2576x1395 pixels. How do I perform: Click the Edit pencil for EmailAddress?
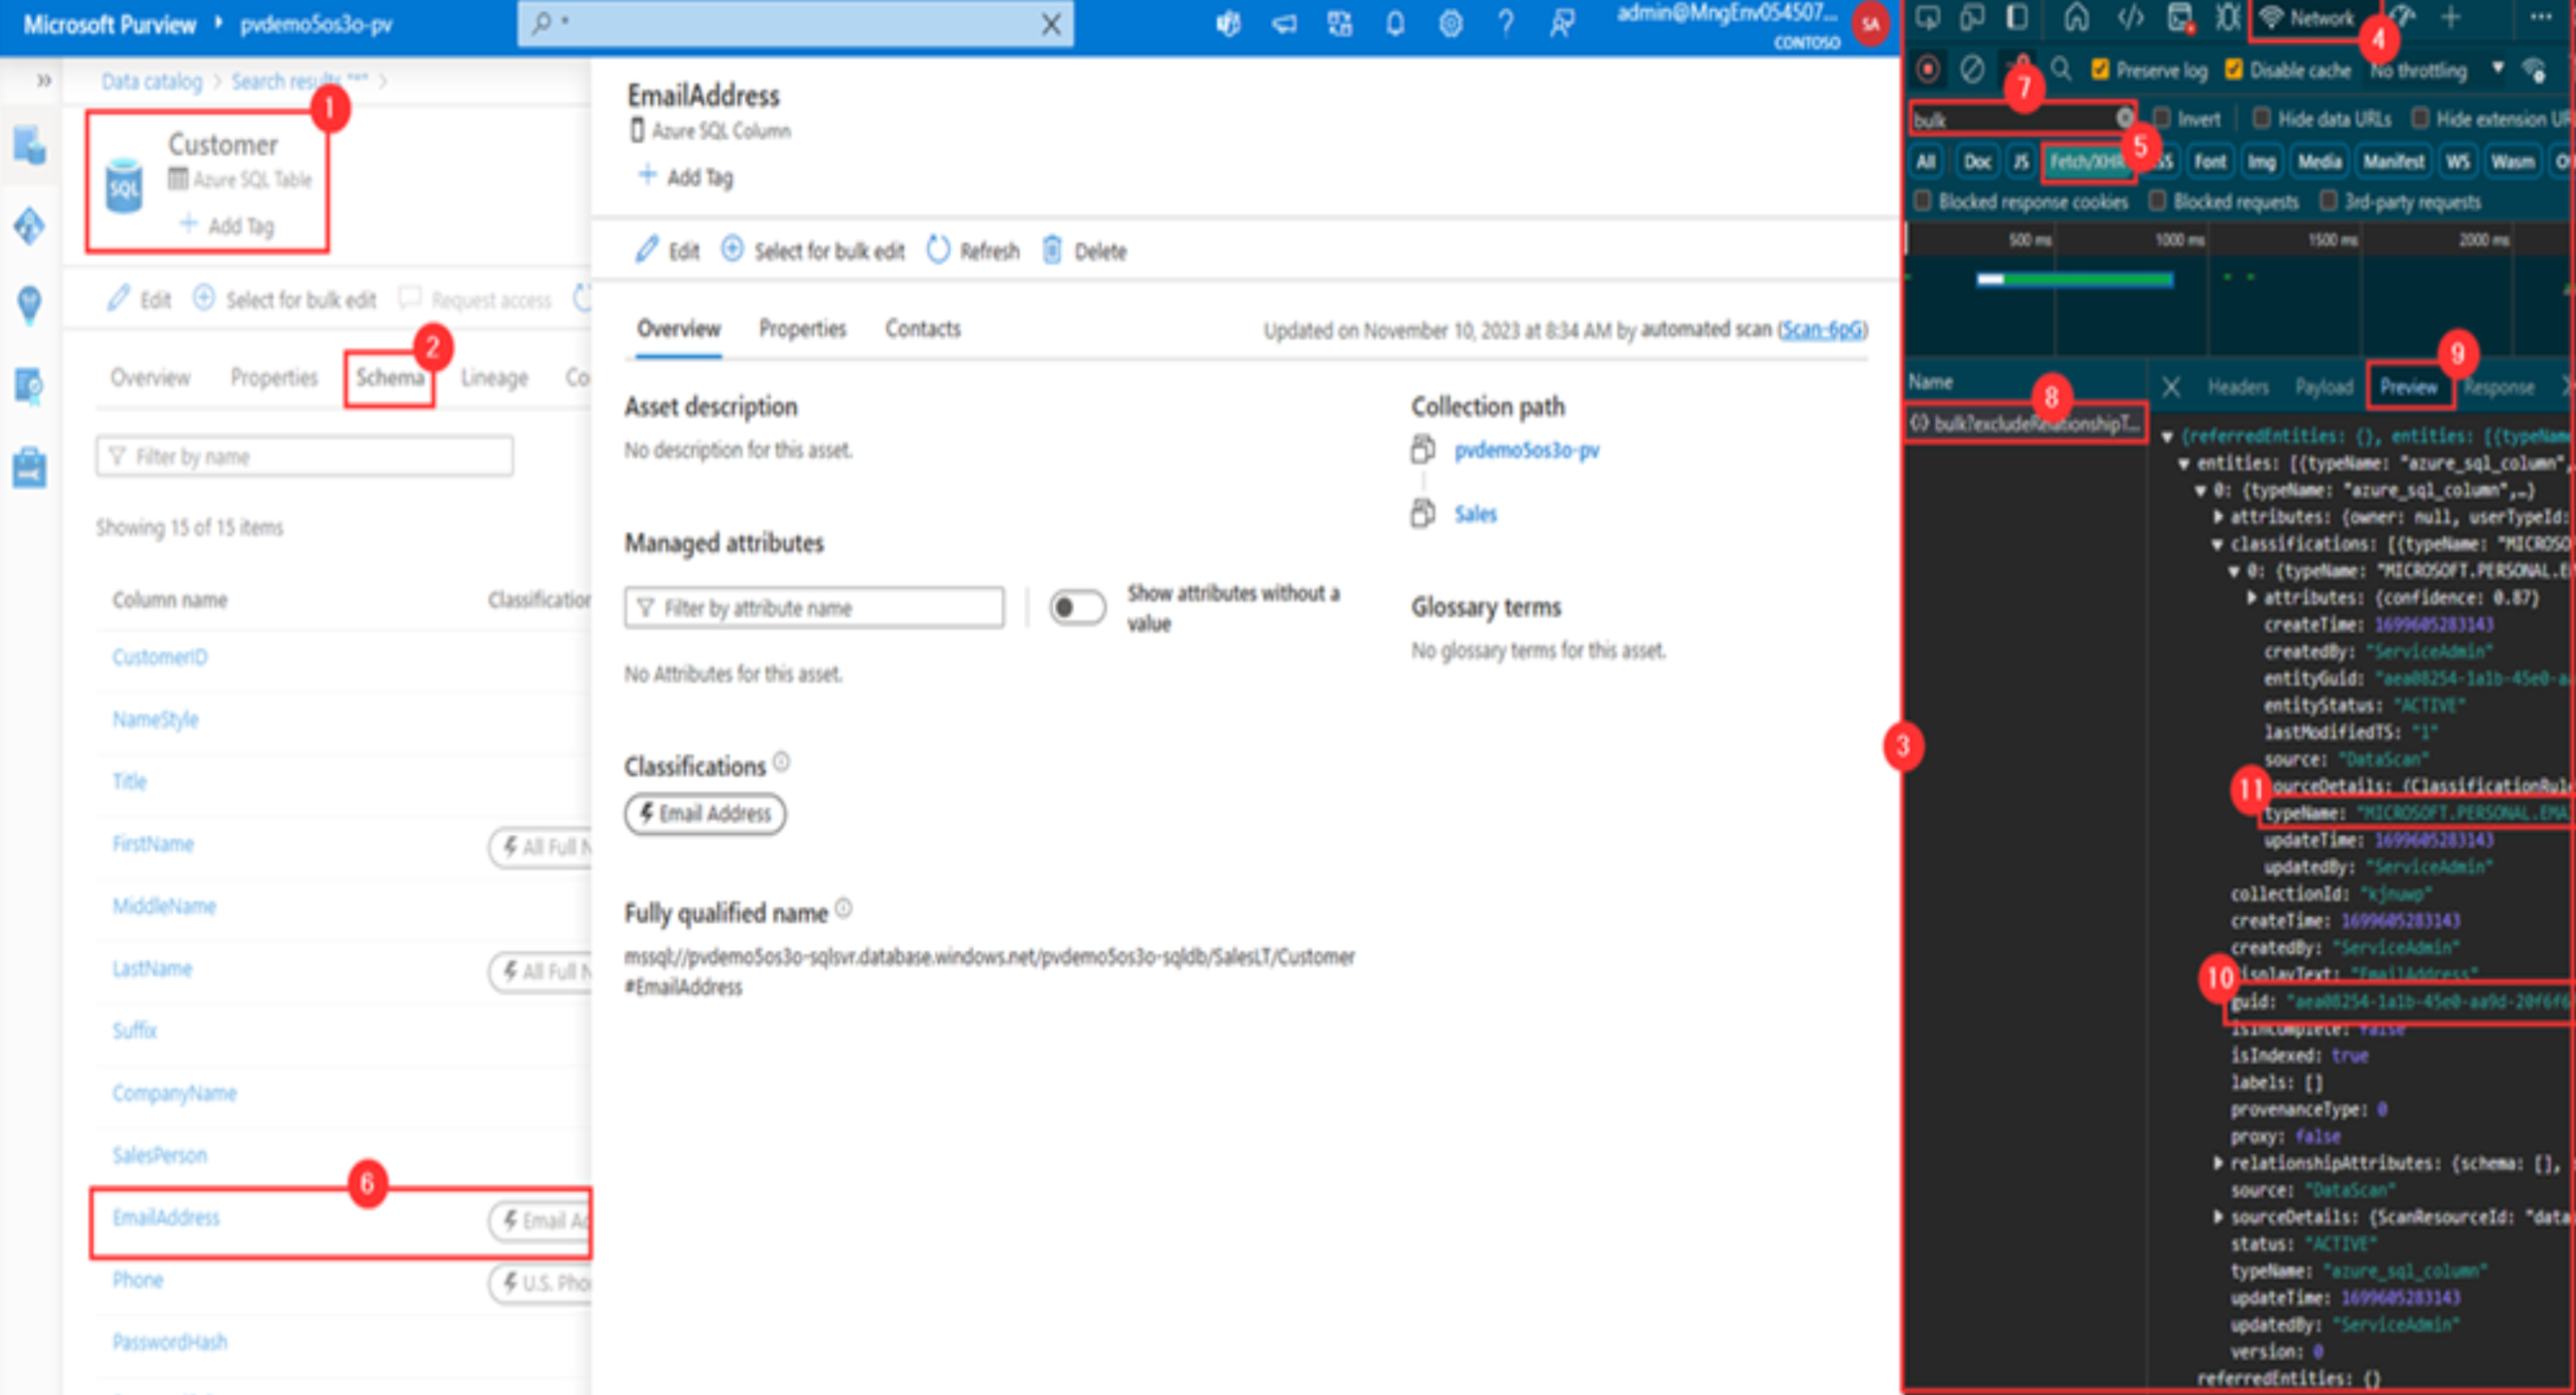[648, 250]
